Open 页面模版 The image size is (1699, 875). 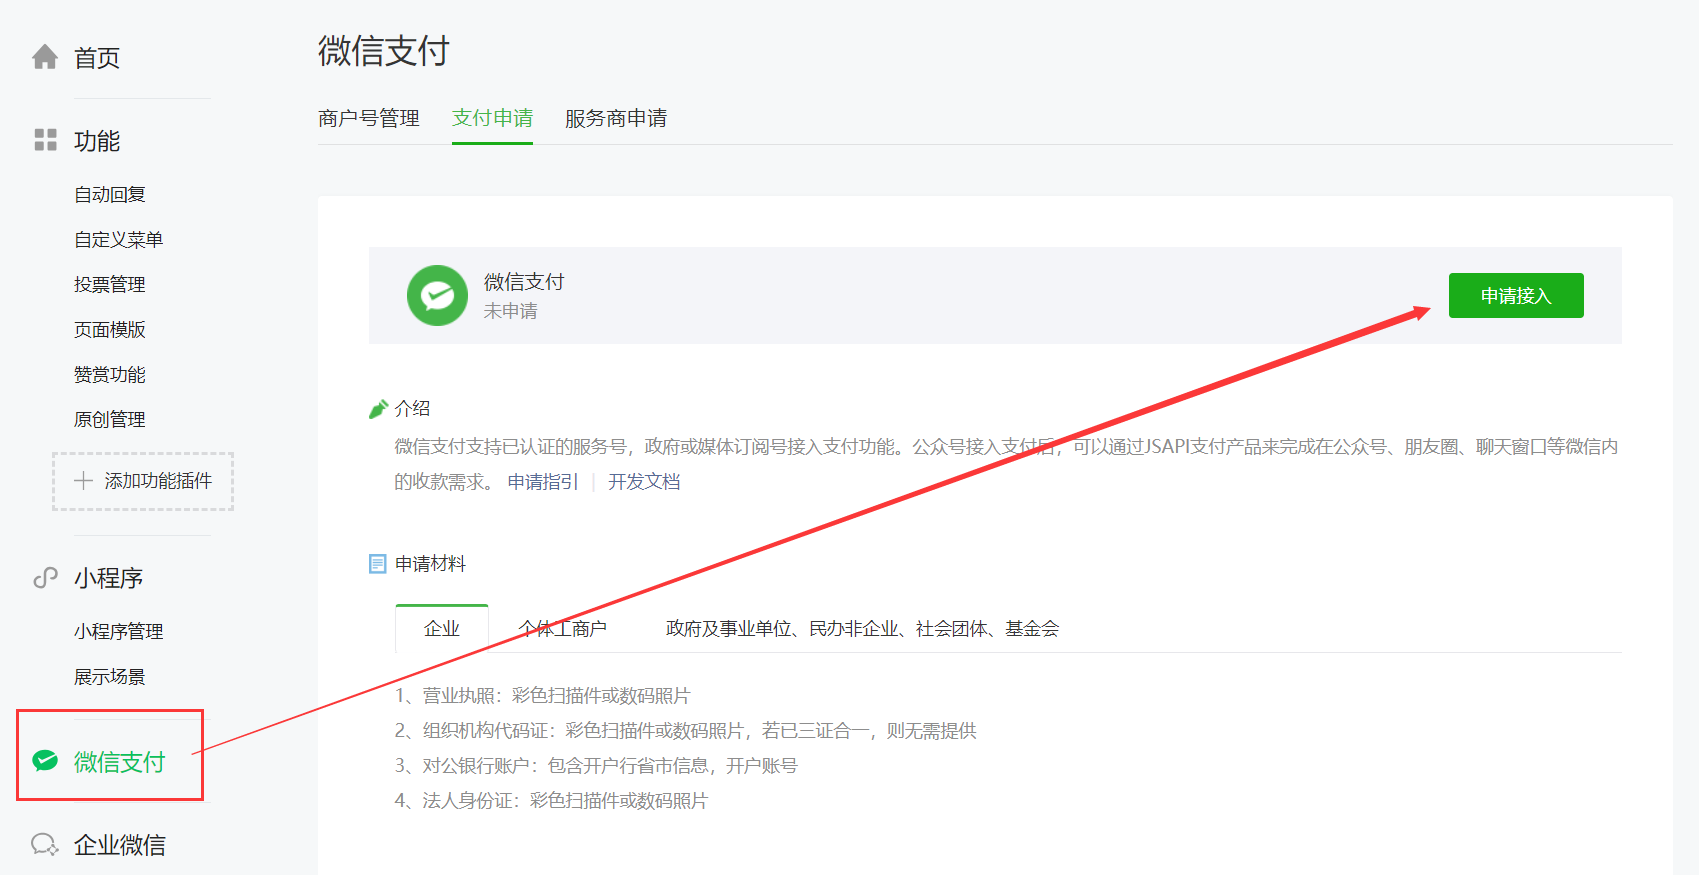tap(110, 330)
